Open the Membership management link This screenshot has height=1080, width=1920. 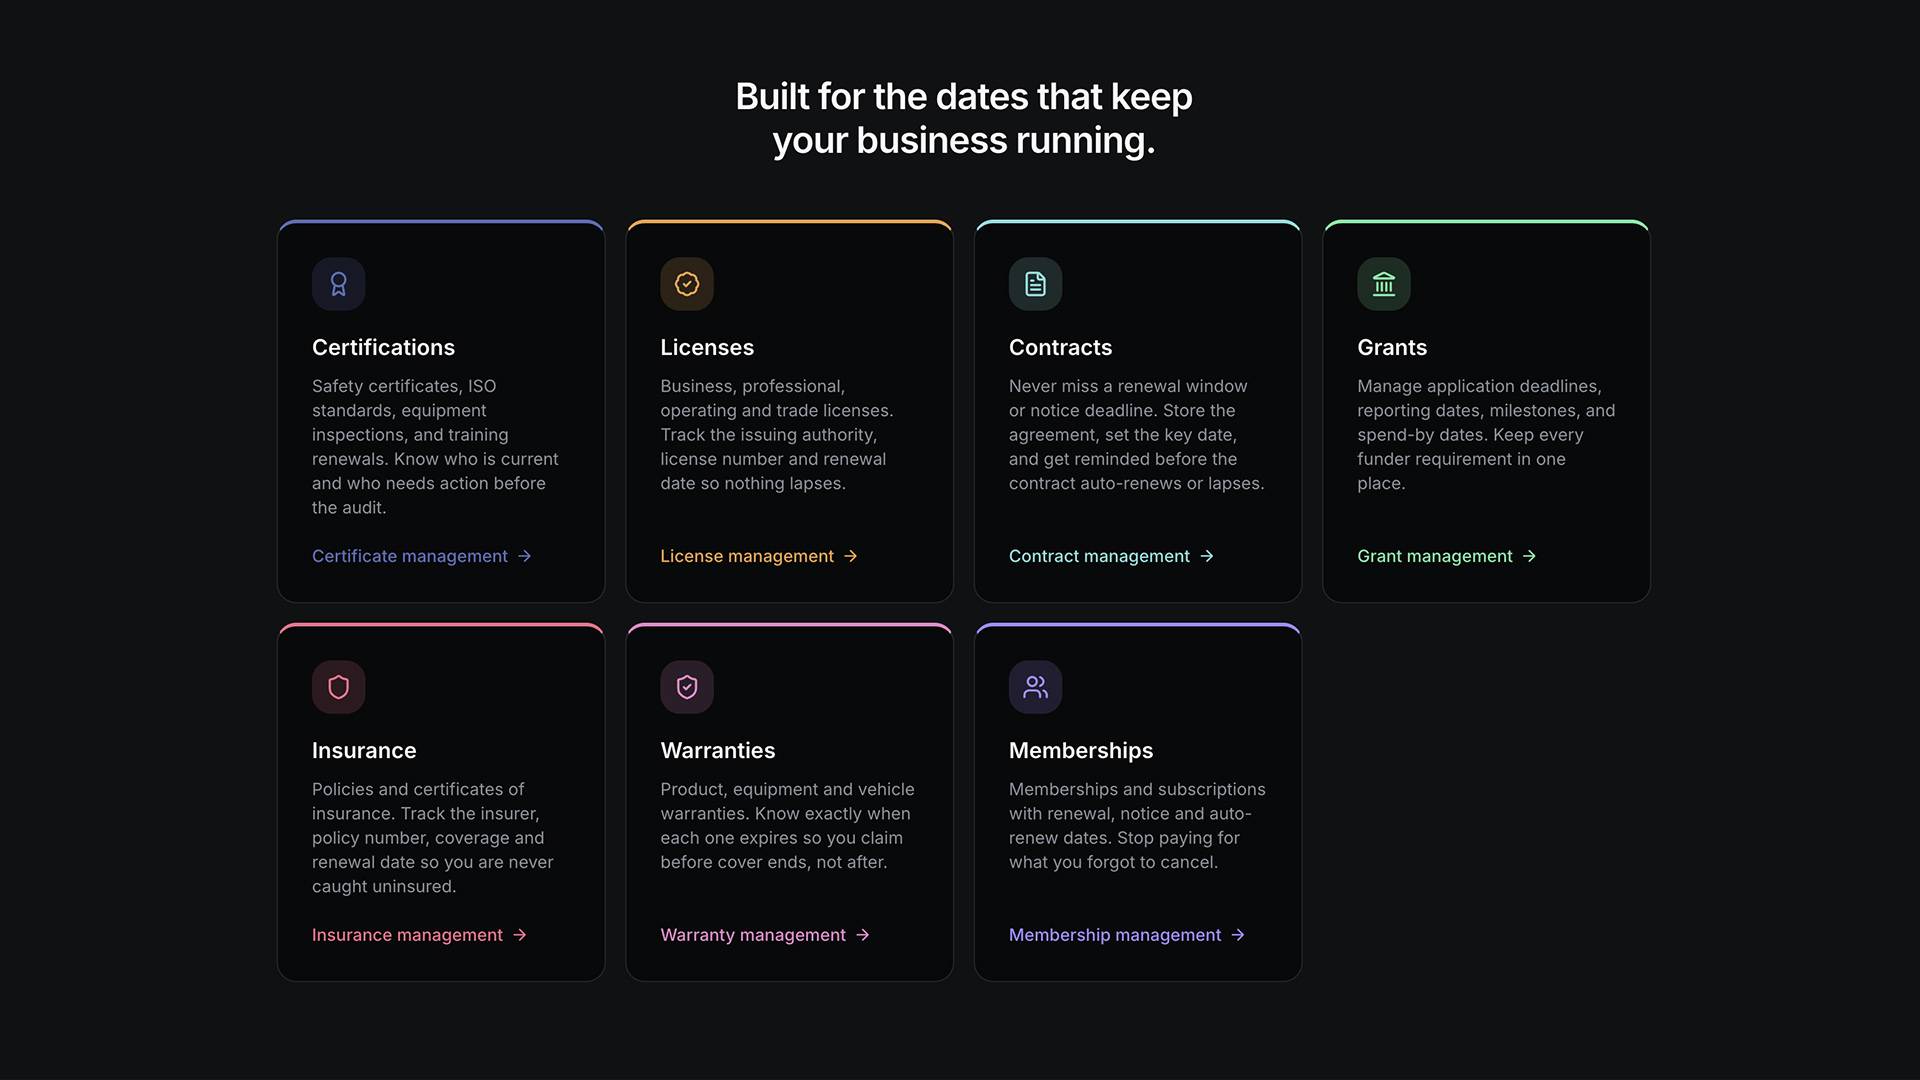click(x=1127, y=935)
